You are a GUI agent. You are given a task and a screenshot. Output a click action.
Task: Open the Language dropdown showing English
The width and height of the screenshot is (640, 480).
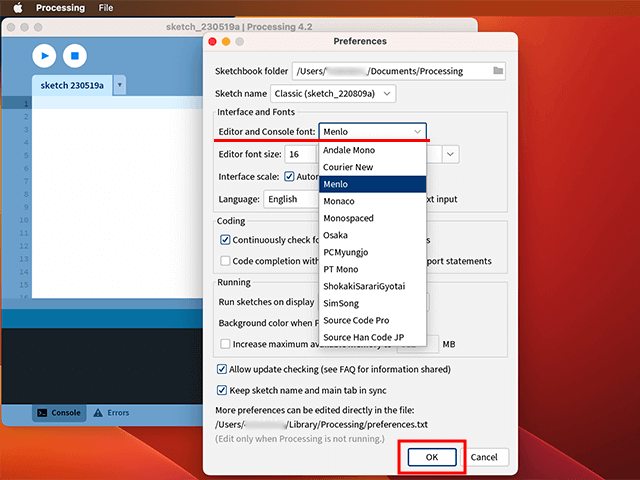pos(291,199)
